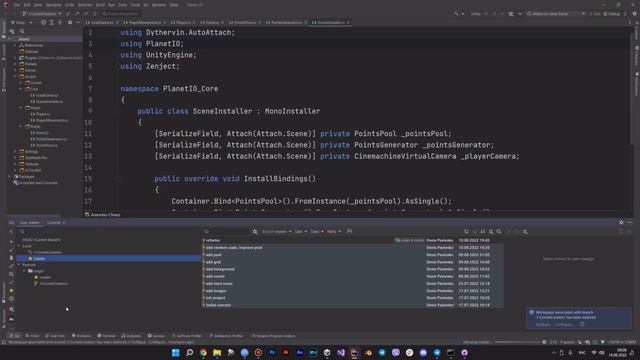The width and height of the screenshot is (640, 360).
Task: Open Attach to Unity Editor configuration dropdown
Action: pos(556,14)
